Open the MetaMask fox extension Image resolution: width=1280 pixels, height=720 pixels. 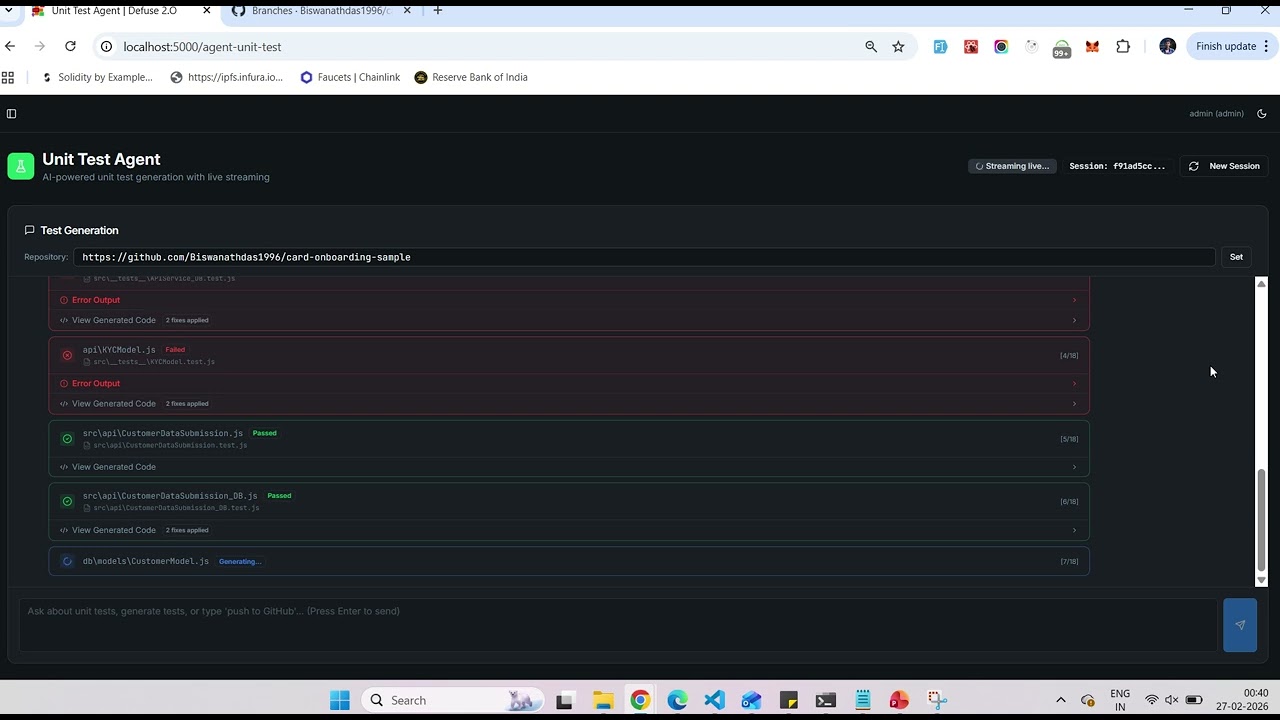(1092, 46)
